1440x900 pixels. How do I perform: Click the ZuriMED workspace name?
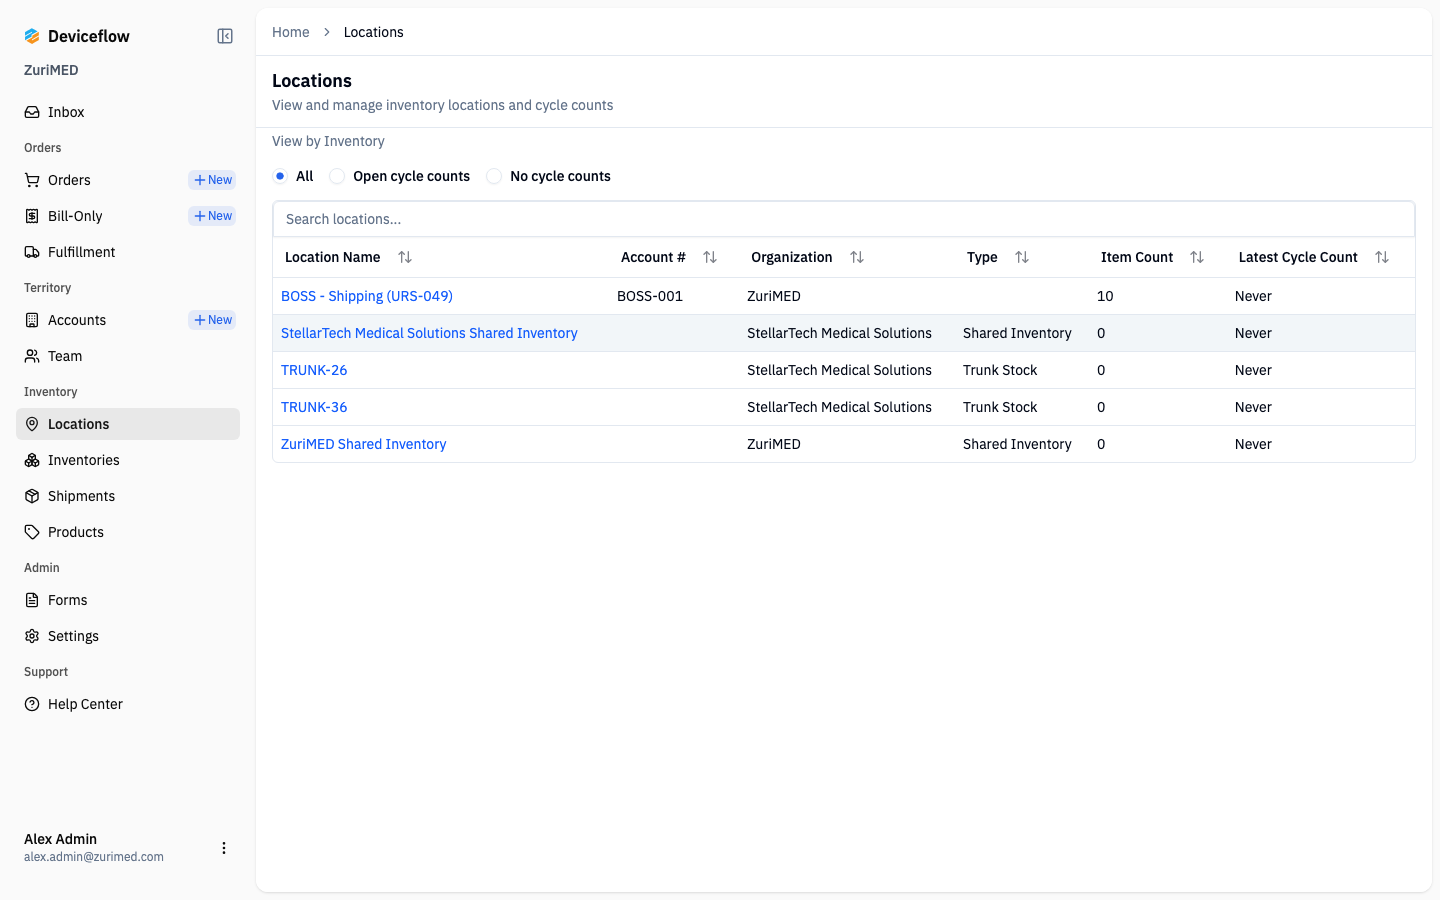51,70
